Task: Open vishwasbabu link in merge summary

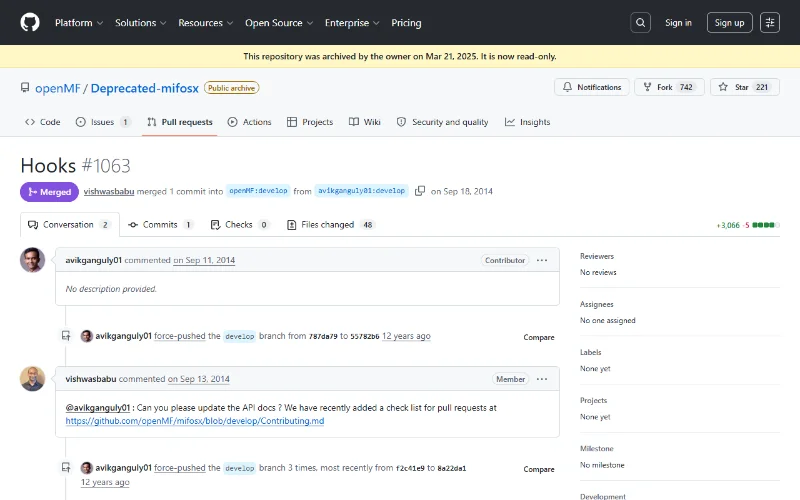Action: [109, 191]
